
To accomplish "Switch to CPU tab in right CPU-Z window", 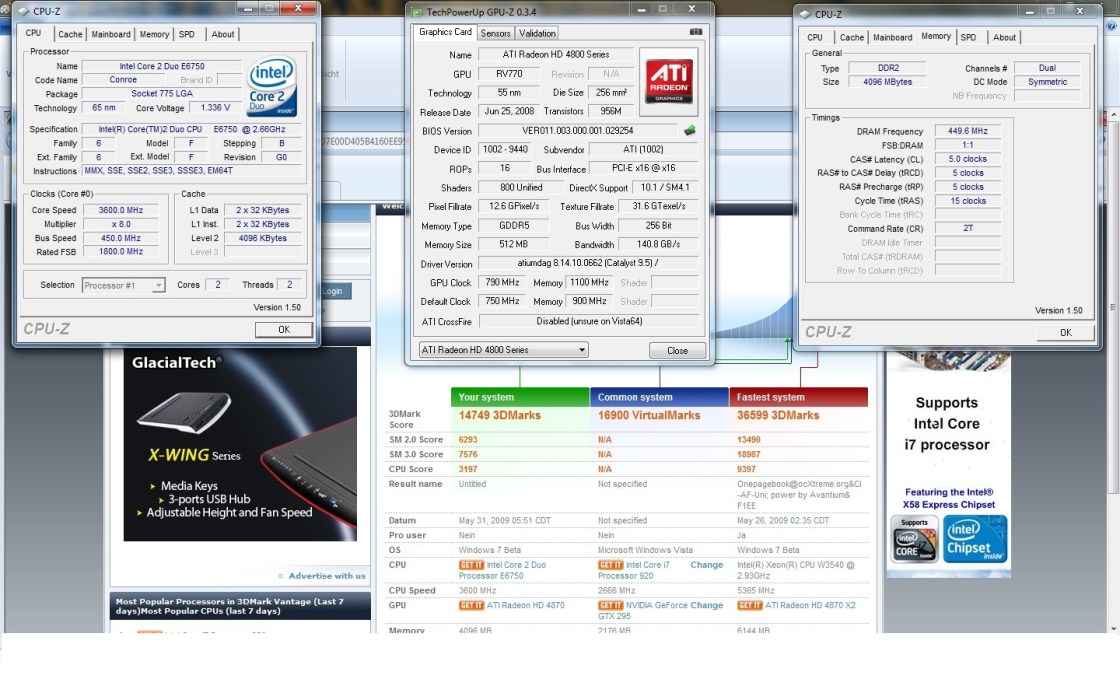I will [815, 37].
